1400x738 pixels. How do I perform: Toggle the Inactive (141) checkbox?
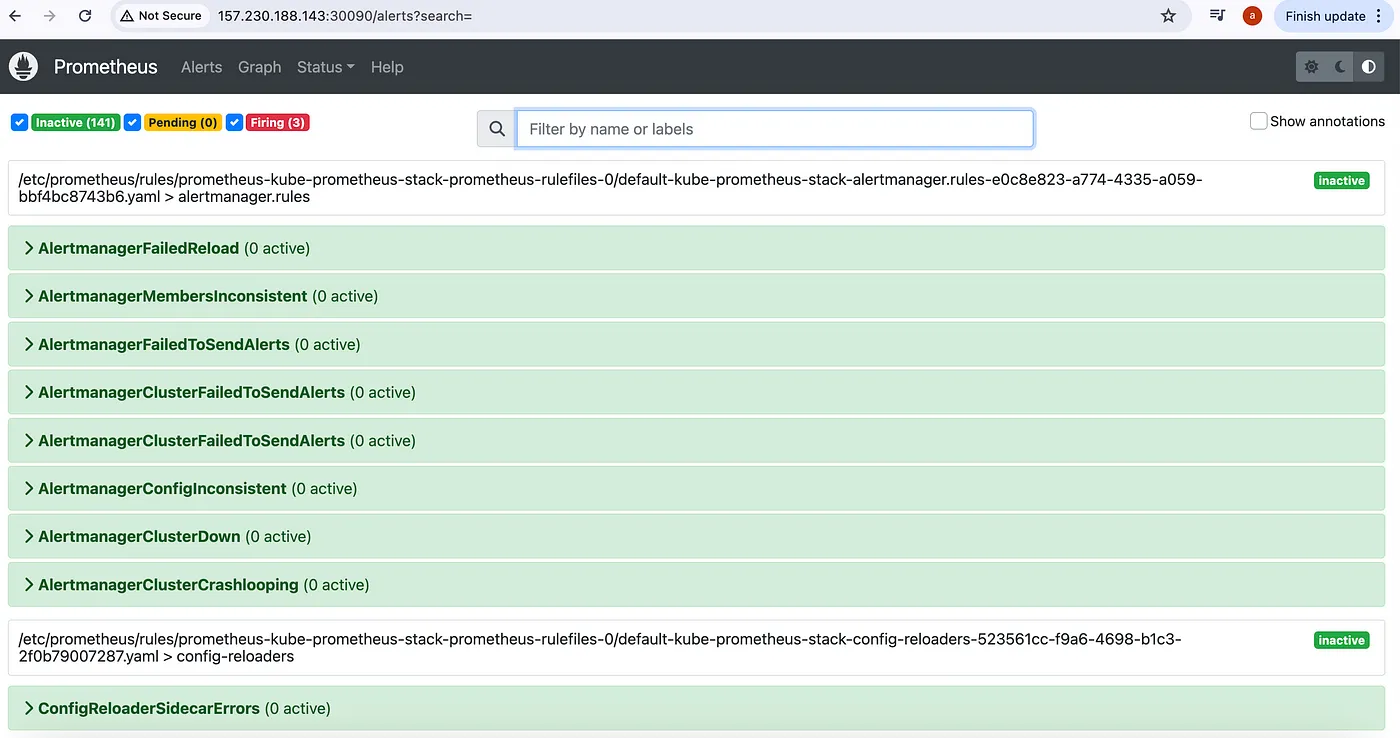(x=19, y=122)
